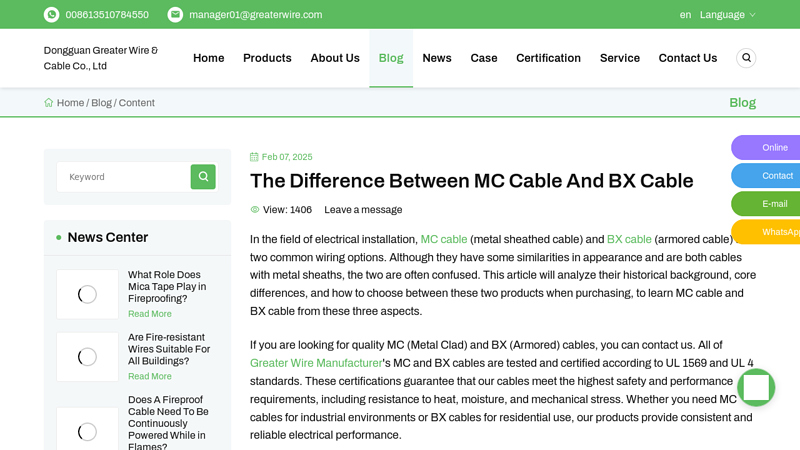Click the 'en' language code text
The image size is (800, 450).
pyautogui.click(x=685, y=15)
